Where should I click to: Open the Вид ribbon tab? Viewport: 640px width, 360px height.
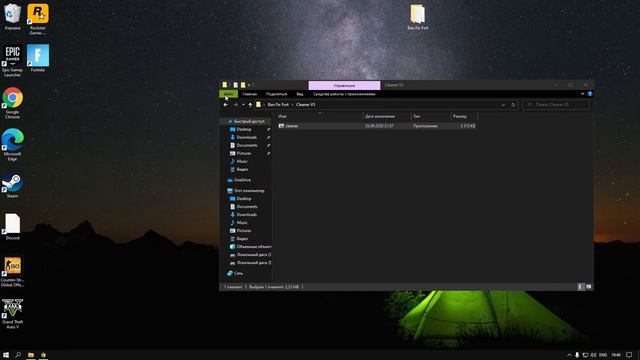pos(300,94)
